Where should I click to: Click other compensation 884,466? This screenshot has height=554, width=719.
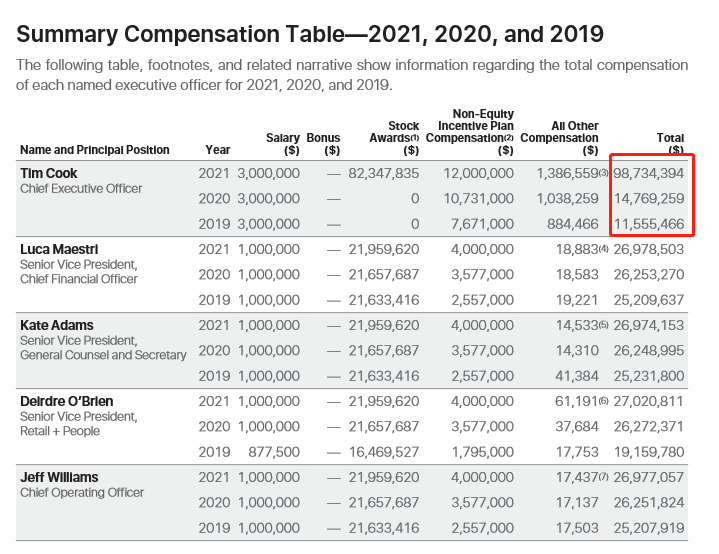(572, 224)
